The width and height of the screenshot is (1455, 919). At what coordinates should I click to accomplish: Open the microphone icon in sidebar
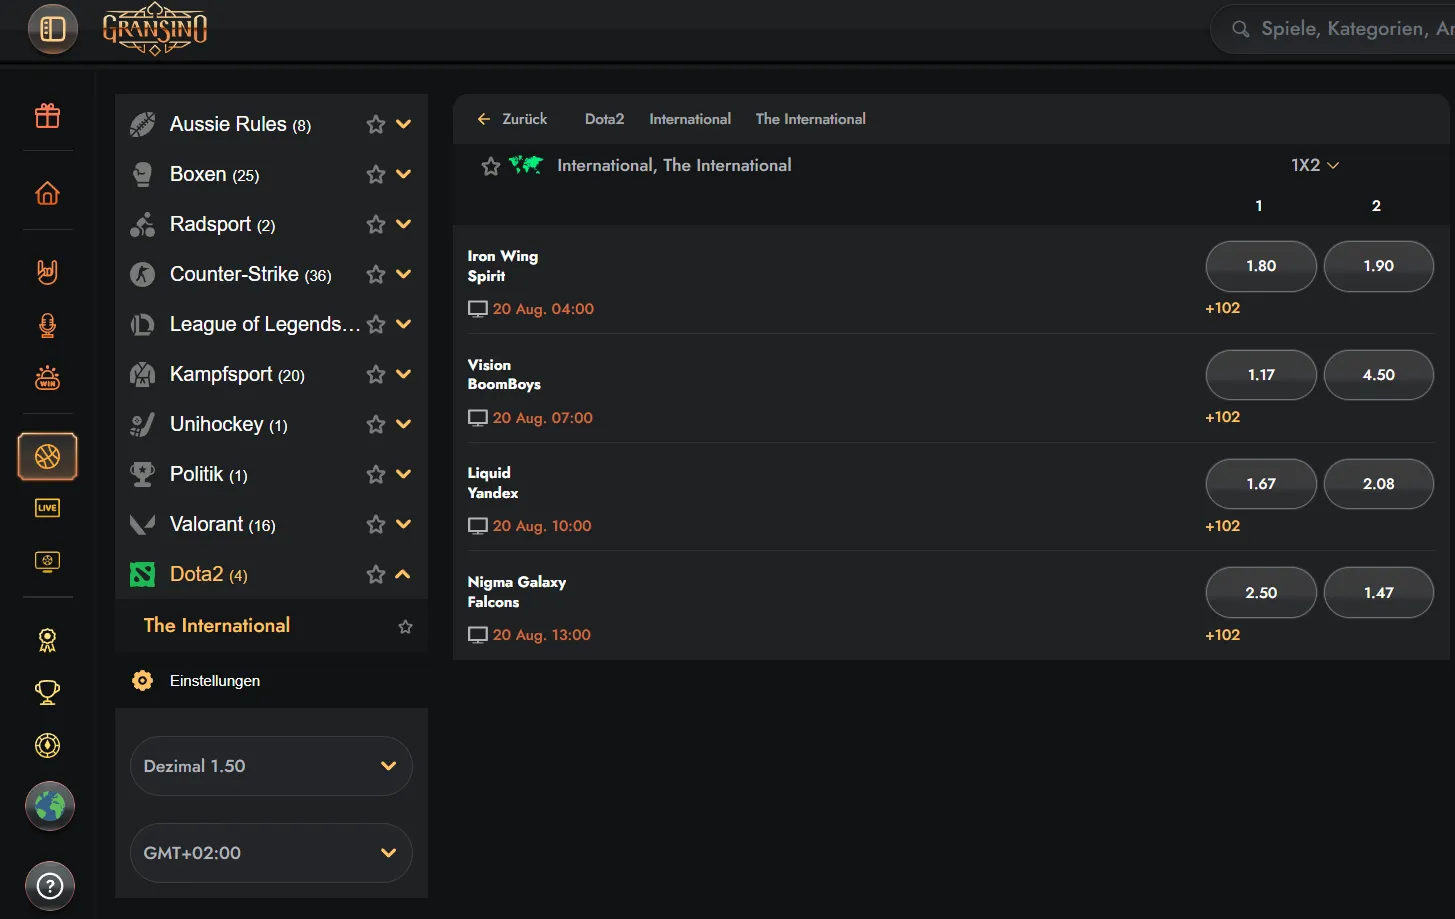[48, 325]
